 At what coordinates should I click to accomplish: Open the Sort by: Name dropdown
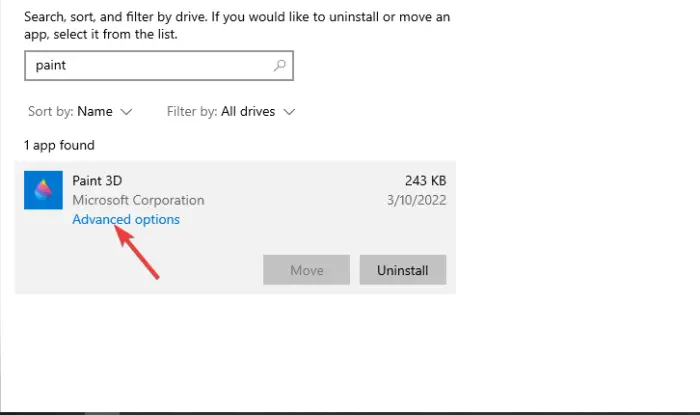coord(80,112)
